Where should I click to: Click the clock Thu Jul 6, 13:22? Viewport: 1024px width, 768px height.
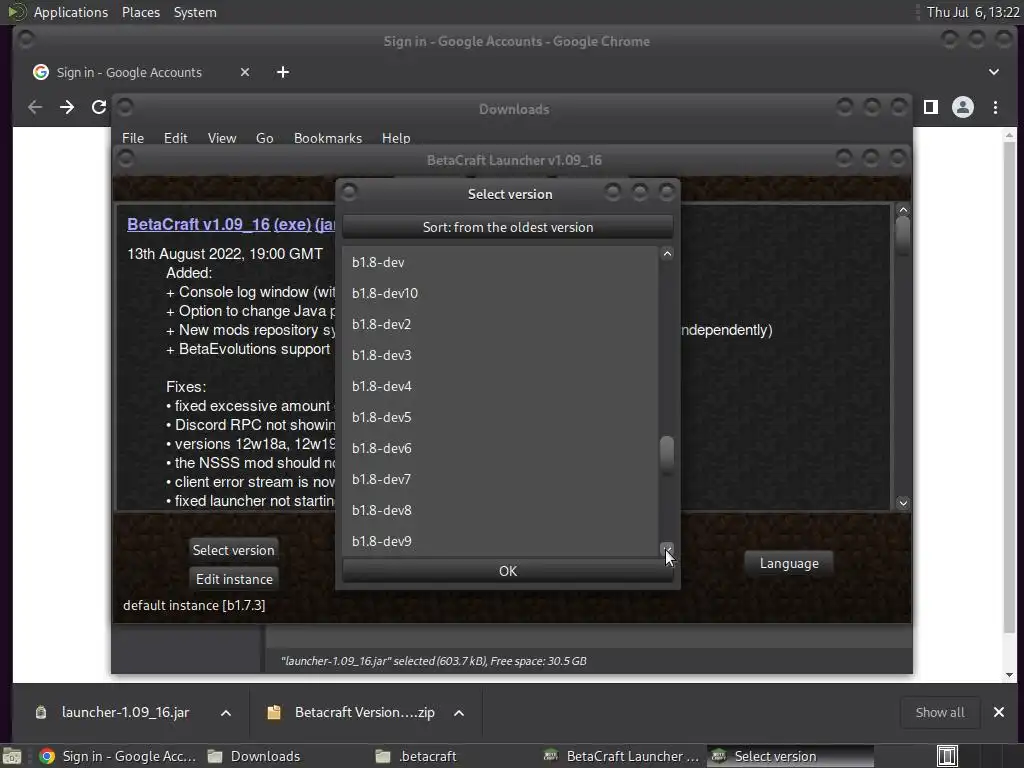point(973,12)
